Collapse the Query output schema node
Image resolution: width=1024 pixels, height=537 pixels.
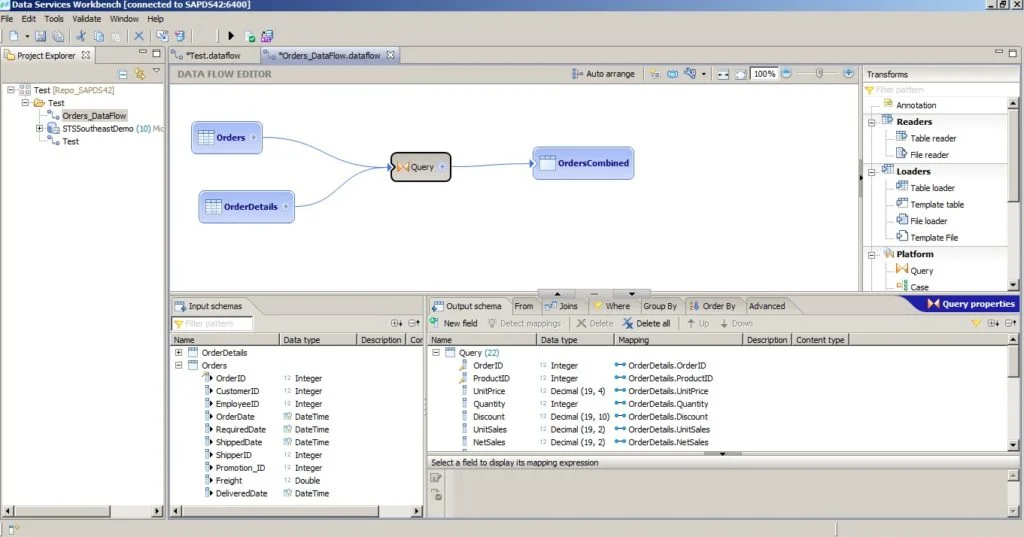[436, 353]
